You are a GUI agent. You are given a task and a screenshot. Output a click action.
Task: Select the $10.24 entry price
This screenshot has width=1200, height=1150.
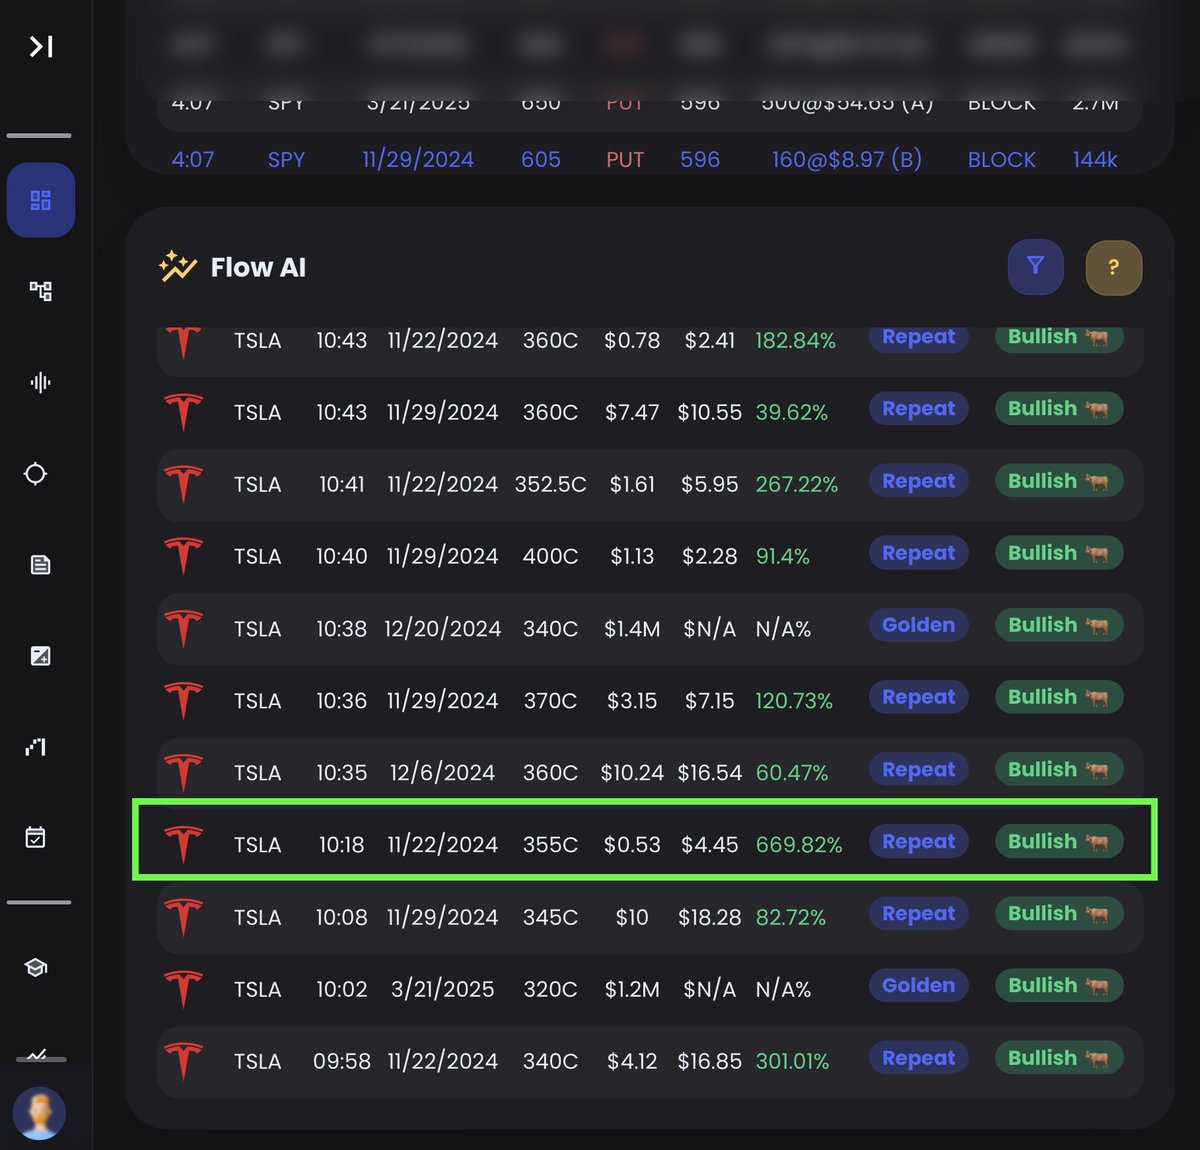pos(632,773)
